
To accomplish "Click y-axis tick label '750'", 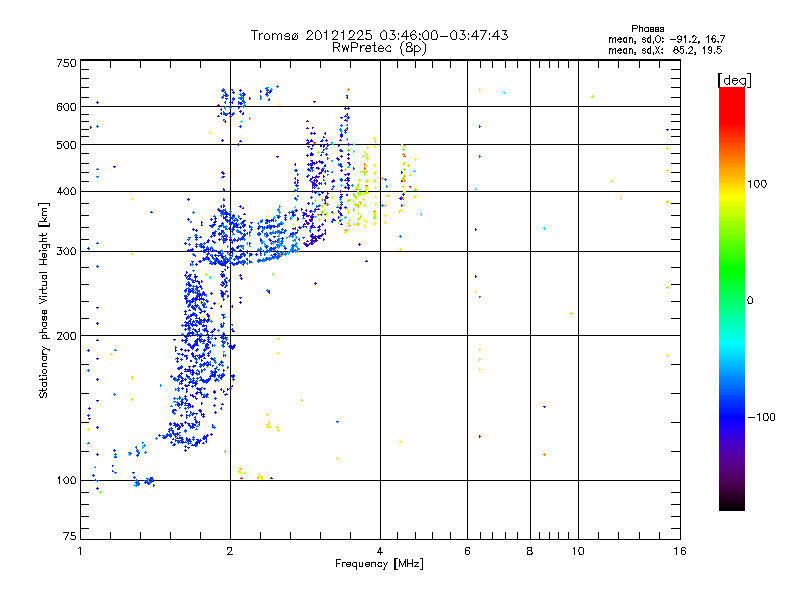I will (66, 63).
